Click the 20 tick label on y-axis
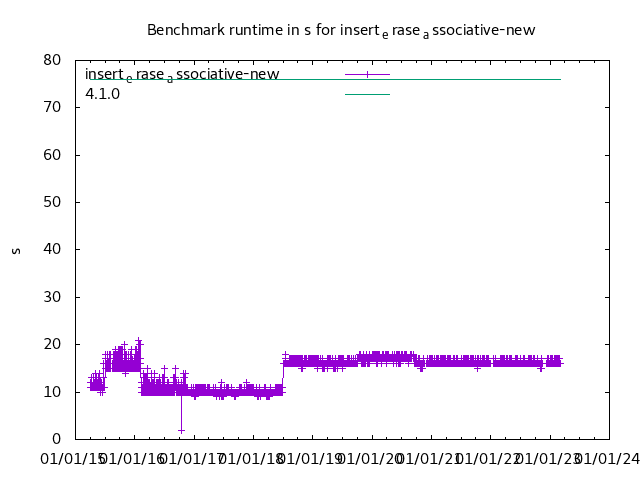 (x=54, y=344)
